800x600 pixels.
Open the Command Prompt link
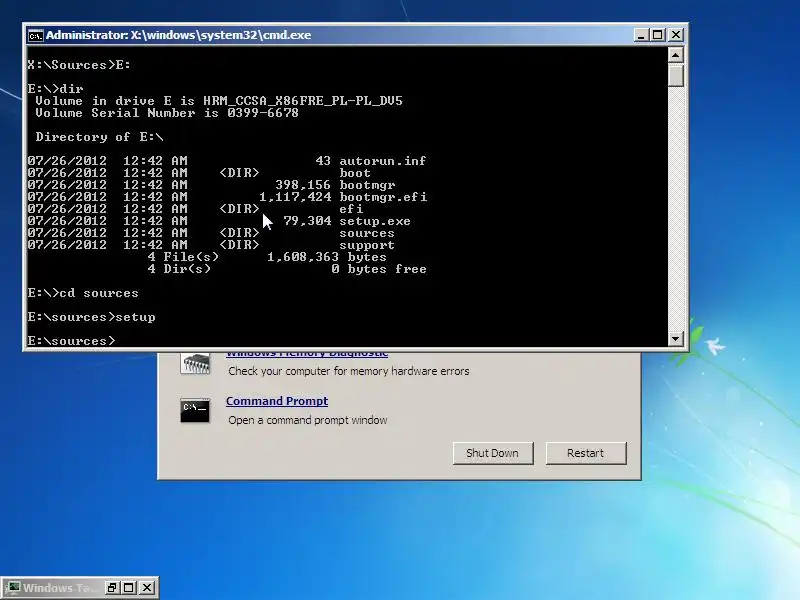tap(277, 401)
